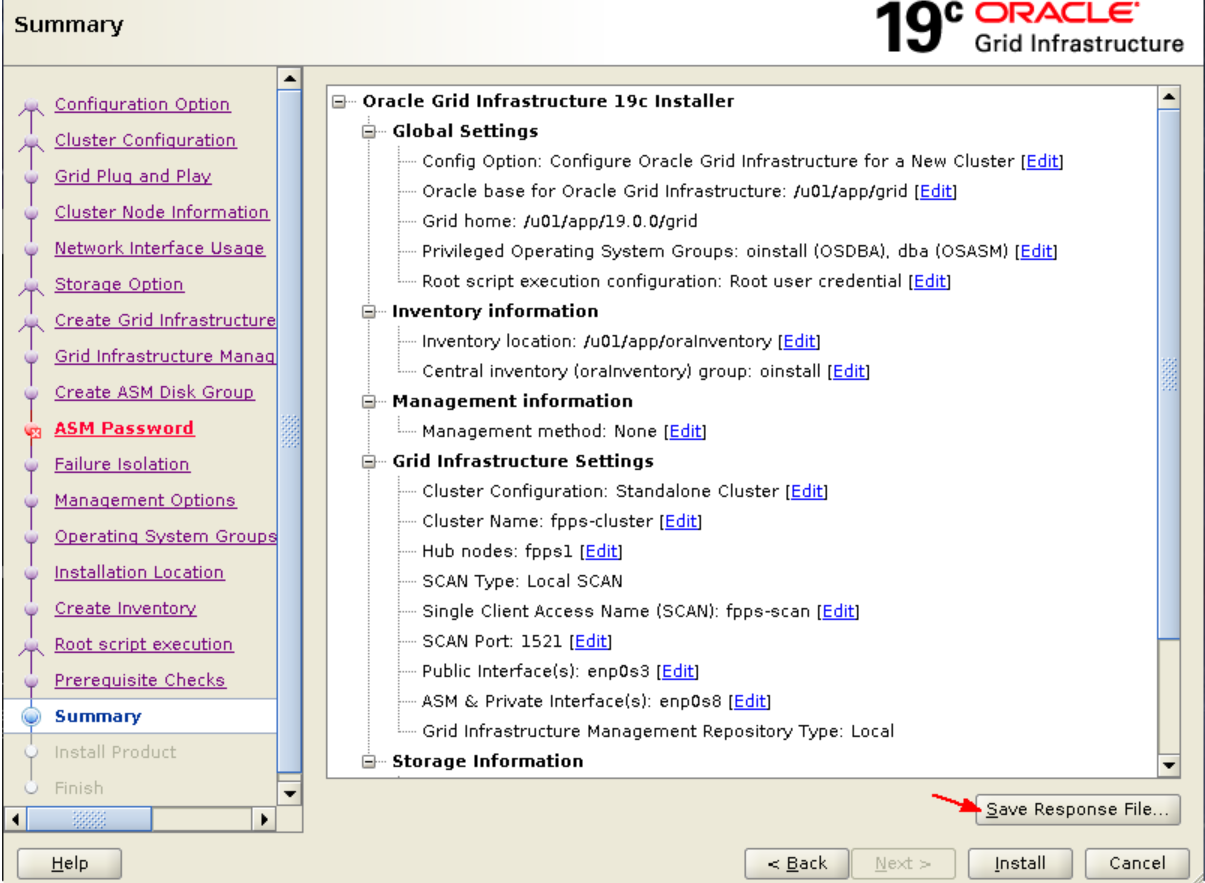This screenshot has height=883, width=1205.
Task: Edit the Config Option setting
Action: [x=1042, y=161]
